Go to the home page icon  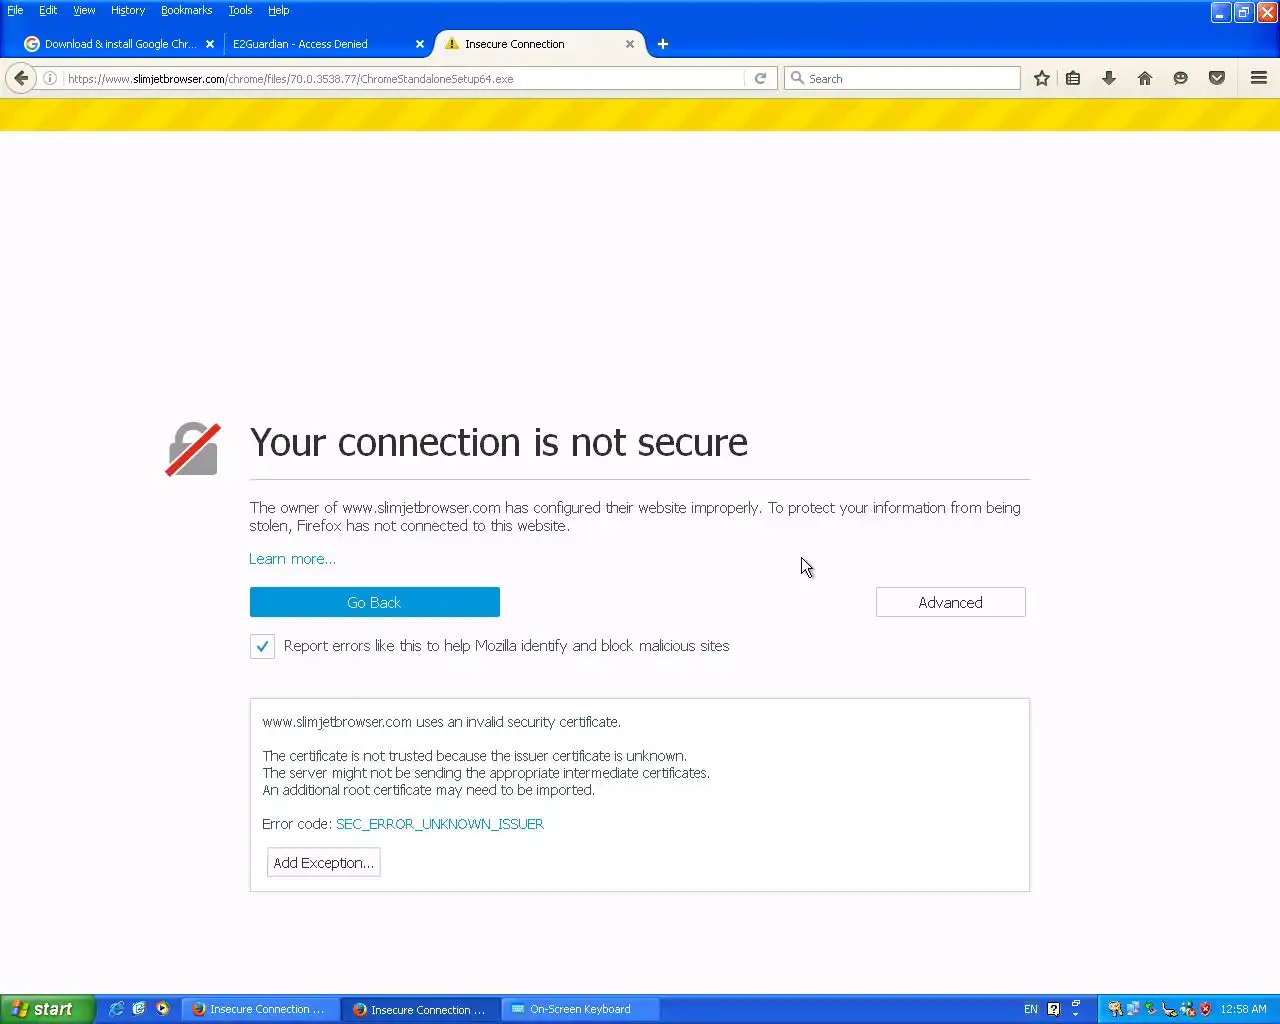1145,78
